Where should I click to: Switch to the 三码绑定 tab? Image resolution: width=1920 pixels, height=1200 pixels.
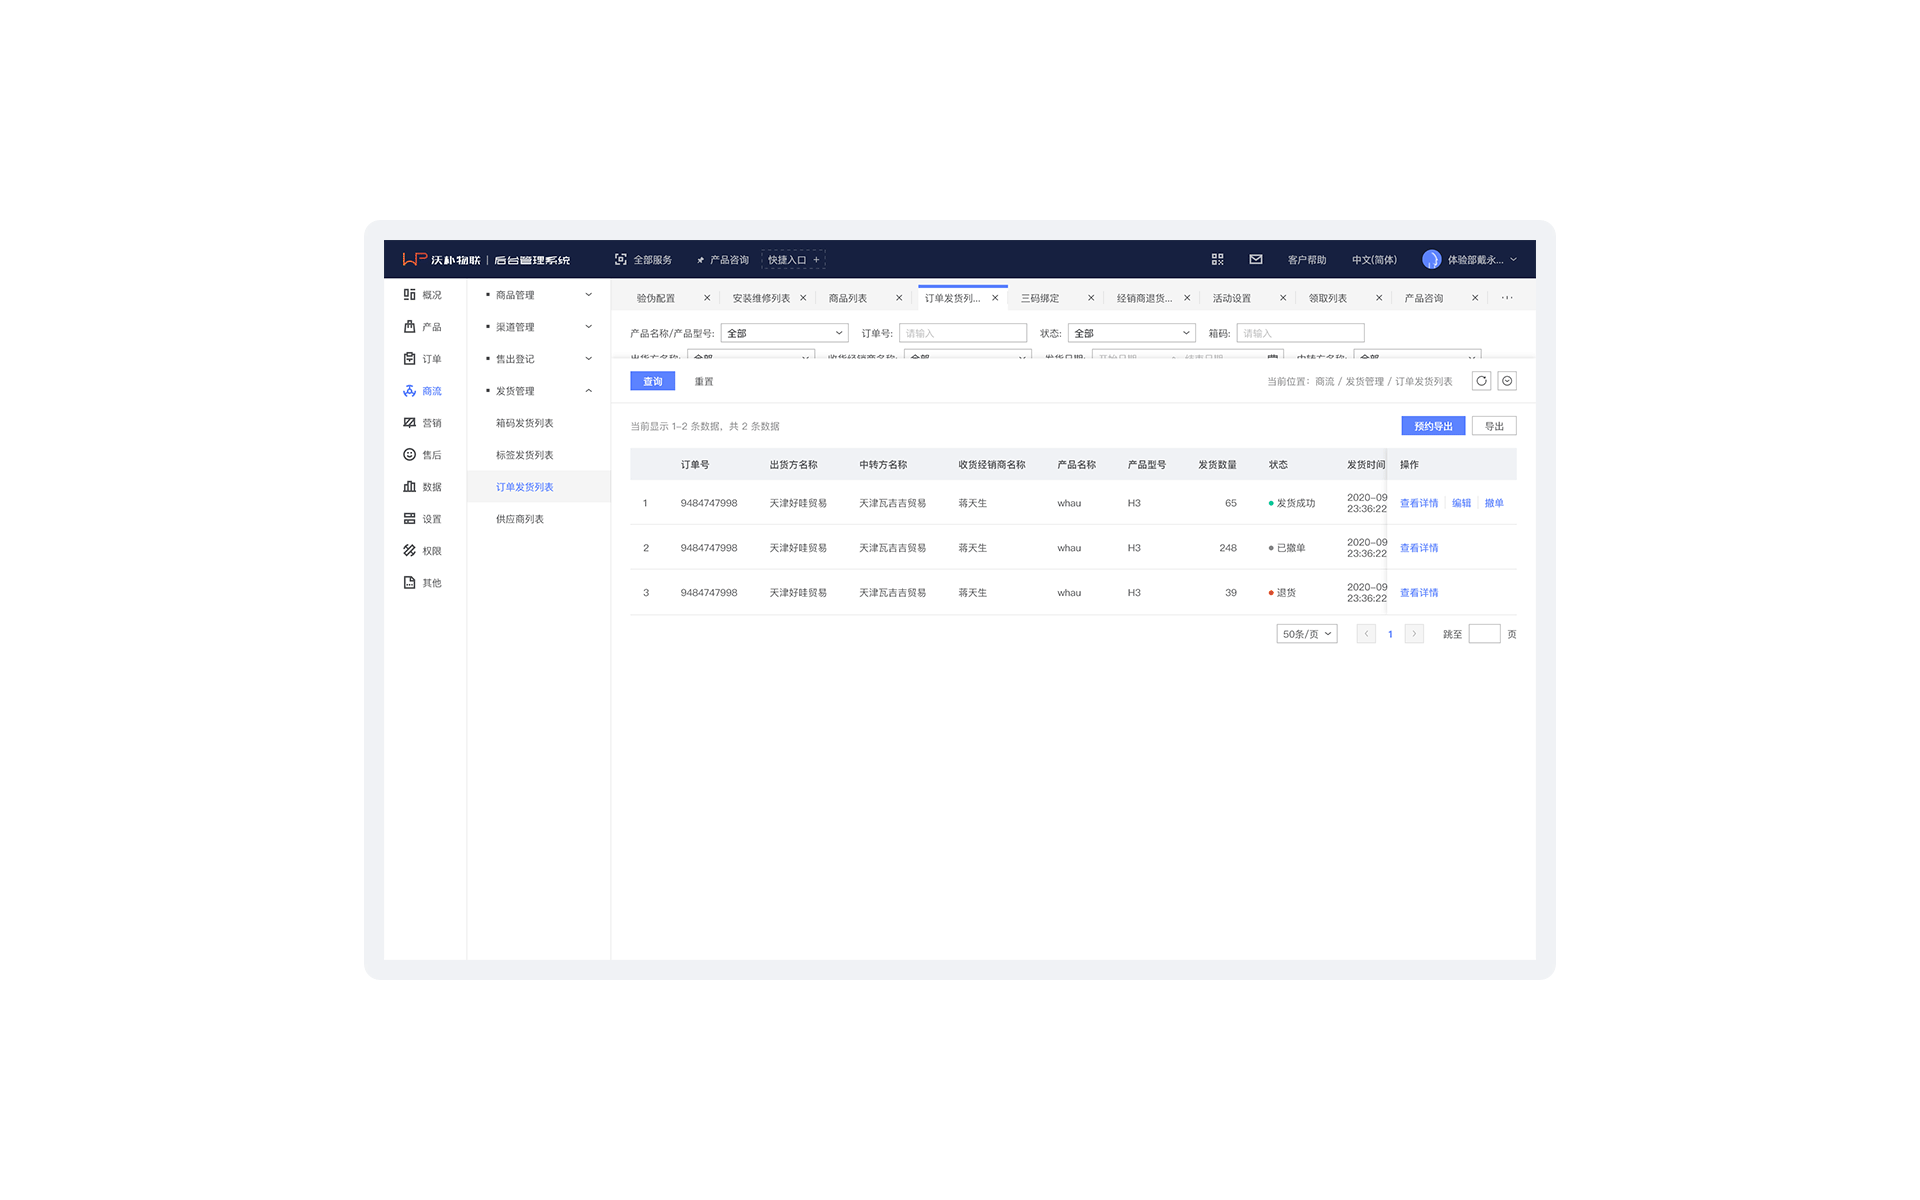pos(1040,298)
